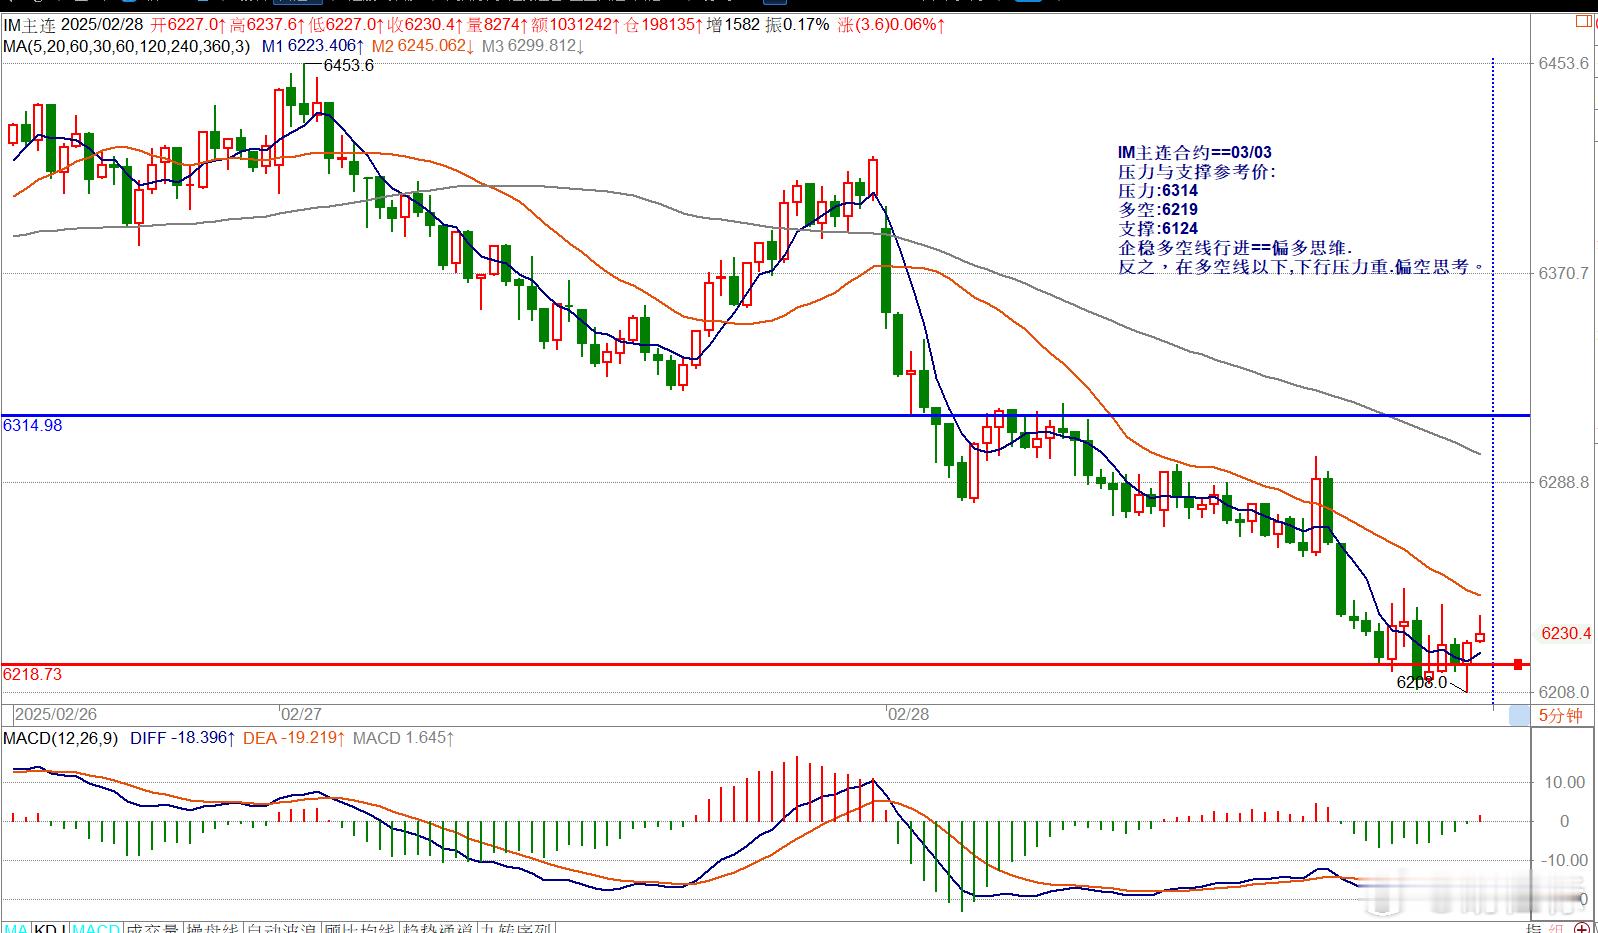Switch to the KDJ indicator tab
This screenshot has width=1598, height=933.
tap(50, 927)
